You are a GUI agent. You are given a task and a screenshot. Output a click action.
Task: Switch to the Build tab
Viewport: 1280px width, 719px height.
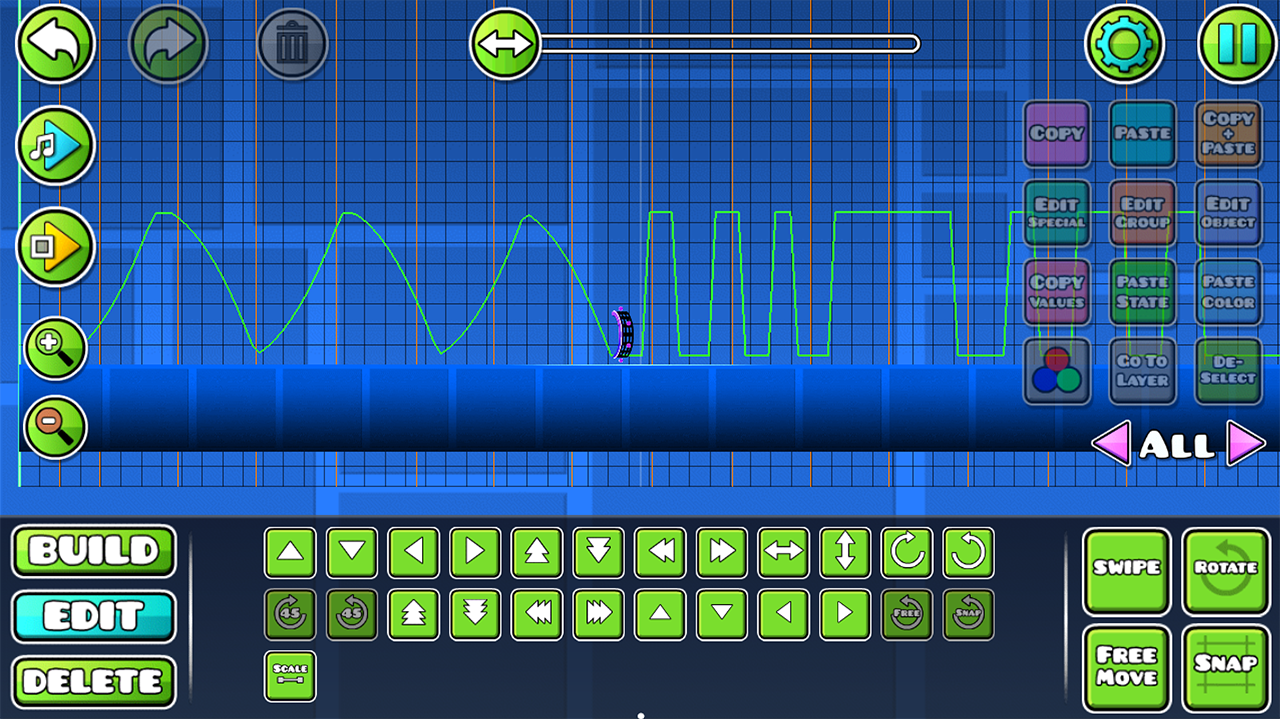point(94,551)
